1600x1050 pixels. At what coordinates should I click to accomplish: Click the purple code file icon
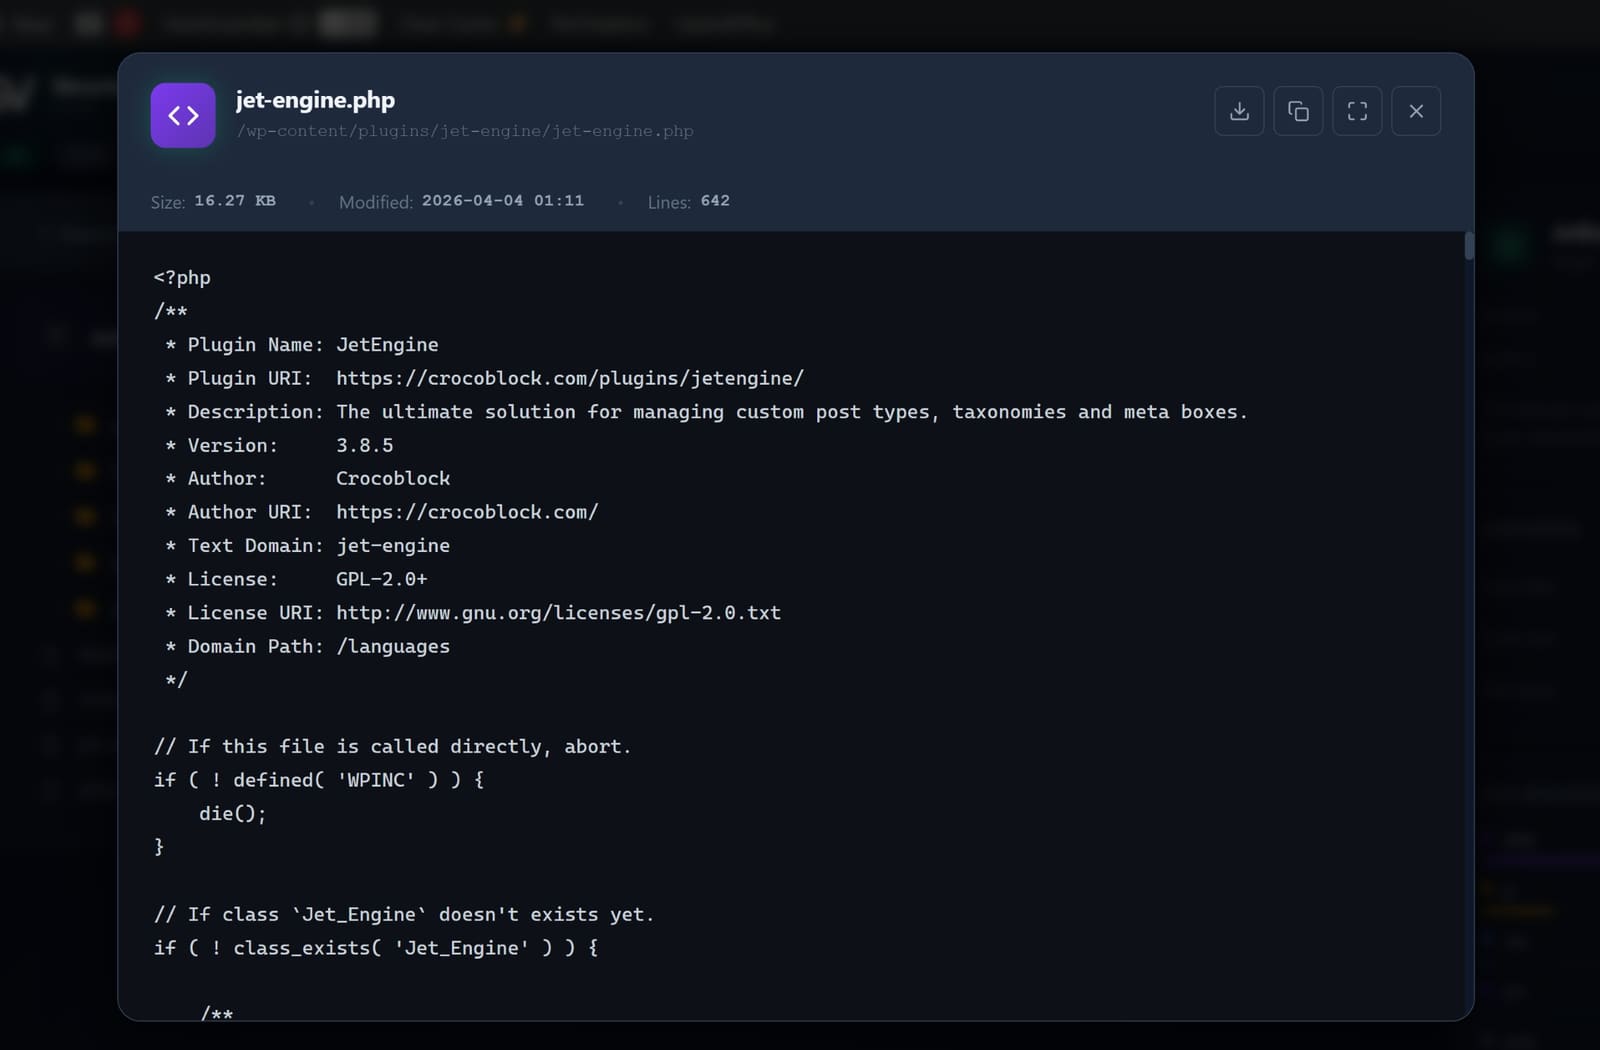coord(183,115)
